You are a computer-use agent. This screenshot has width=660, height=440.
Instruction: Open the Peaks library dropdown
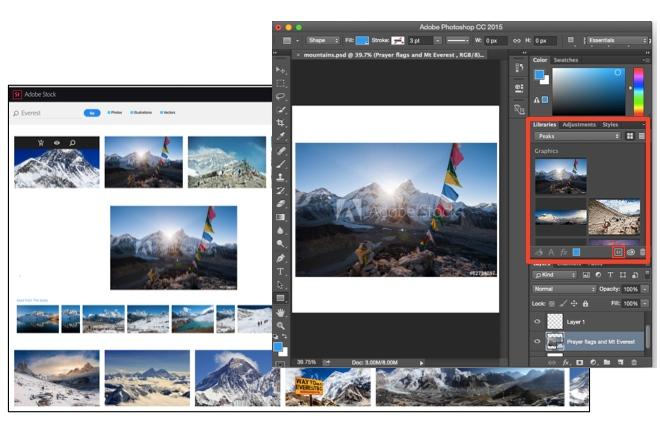click(578, 136)
